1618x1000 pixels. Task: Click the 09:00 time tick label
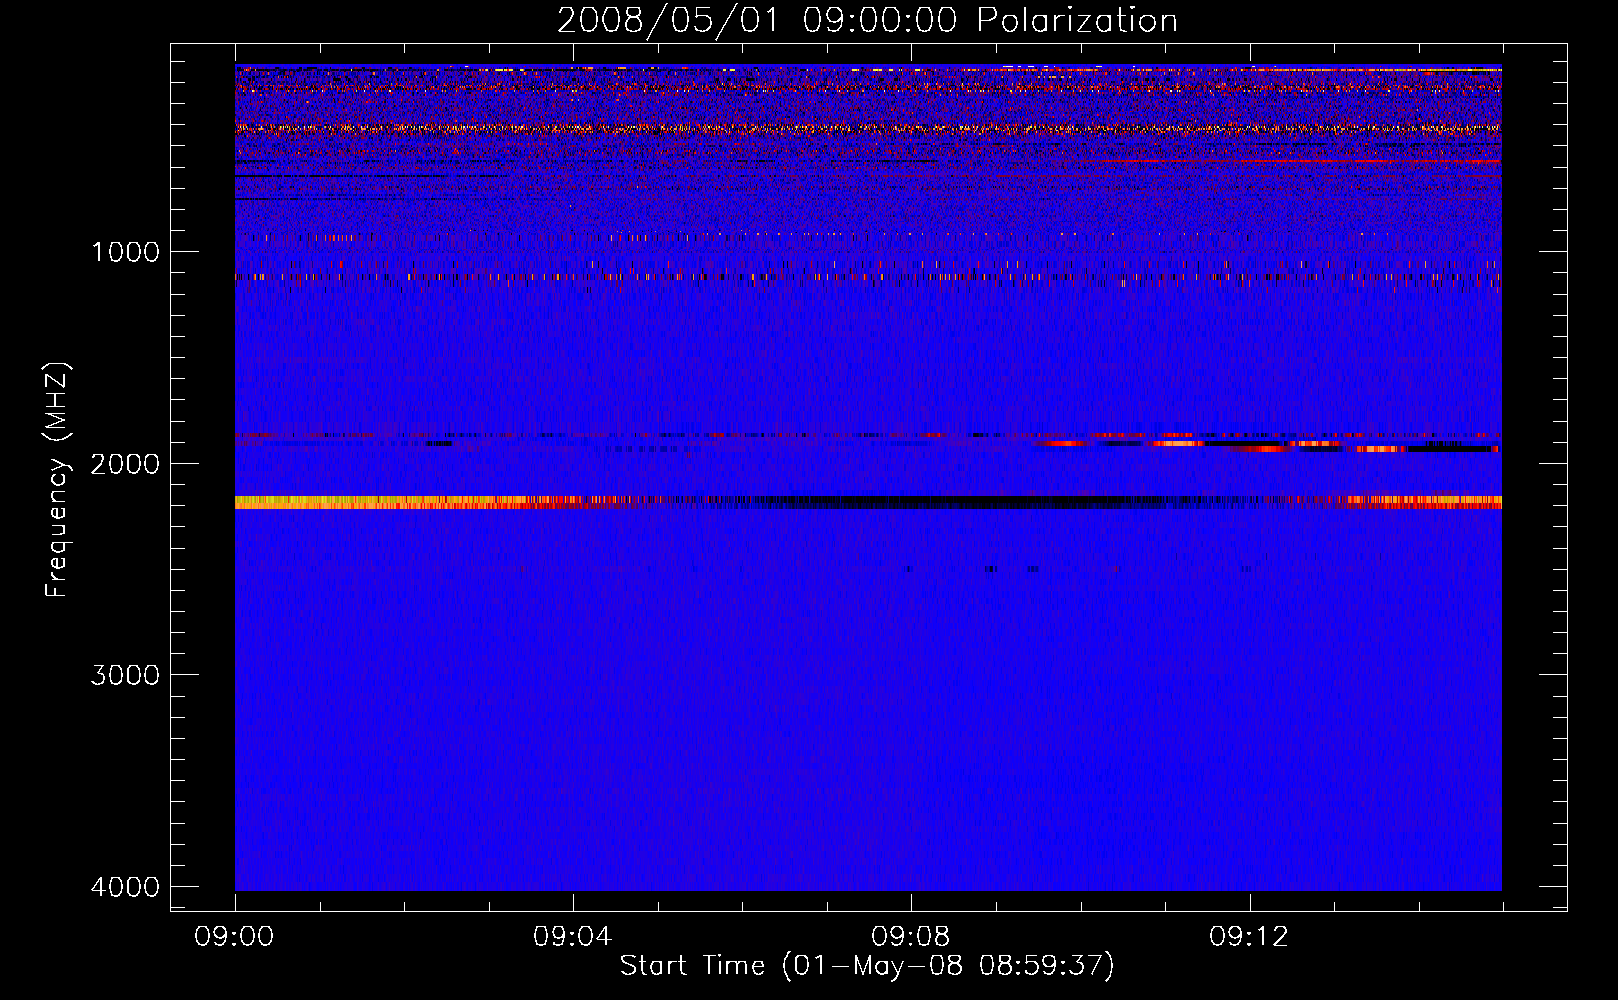(235, 937)
